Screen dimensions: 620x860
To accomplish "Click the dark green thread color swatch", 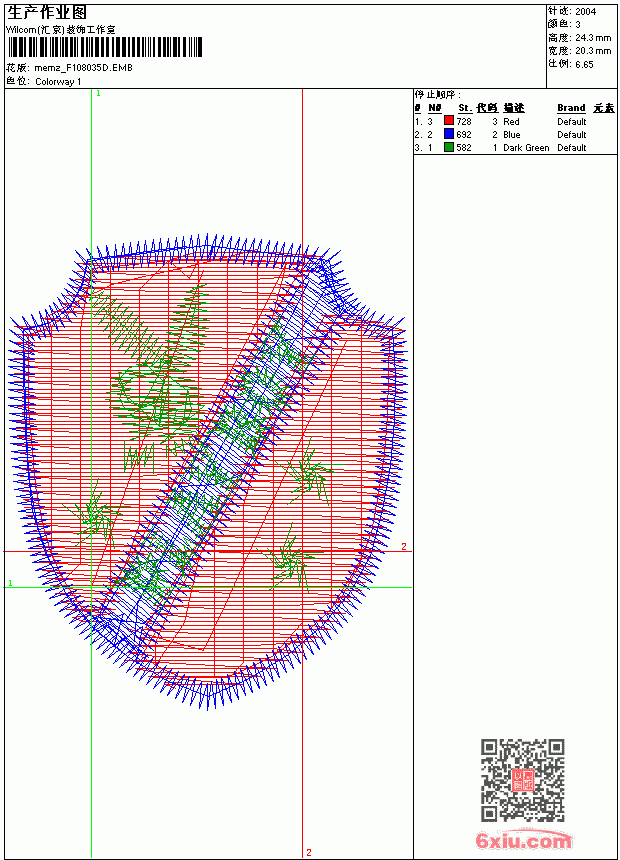I will (449, 148).
